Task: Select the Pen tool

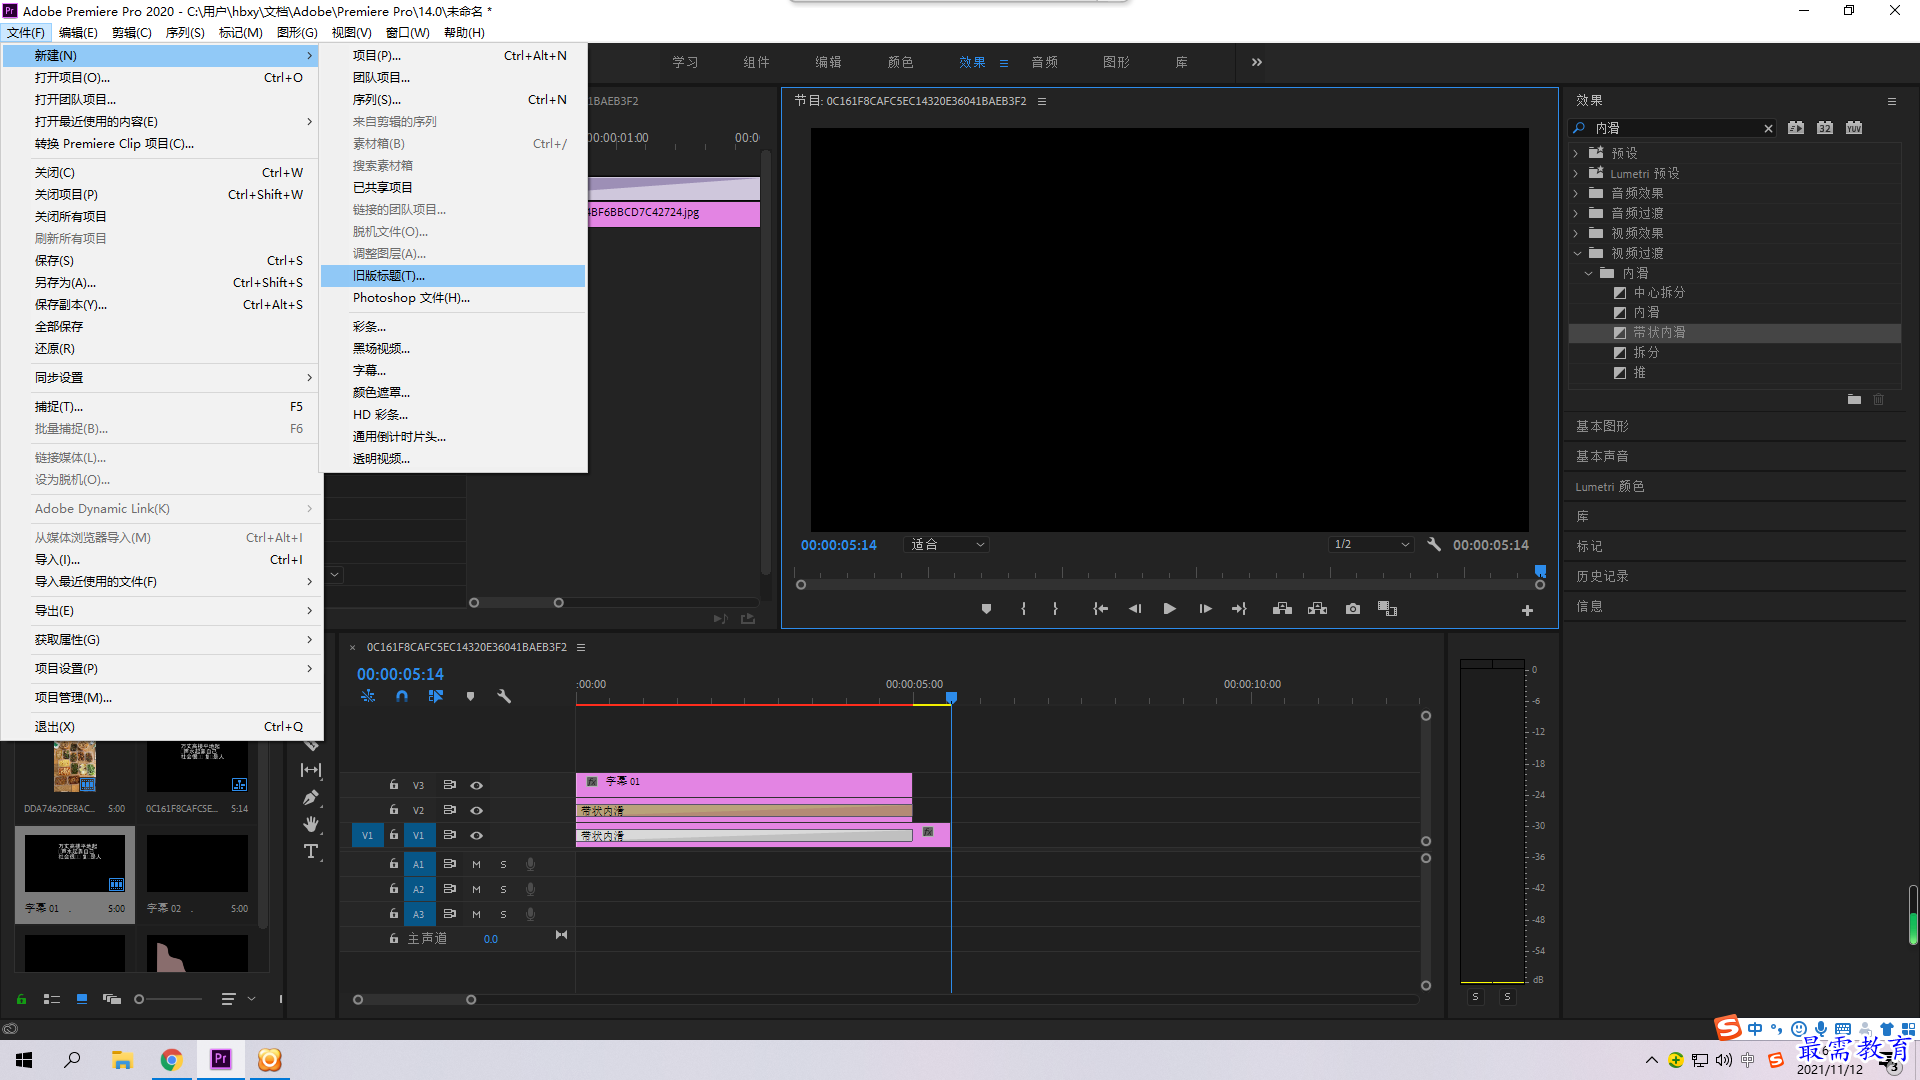Action: pyautogui.click(x=311, y=798)
